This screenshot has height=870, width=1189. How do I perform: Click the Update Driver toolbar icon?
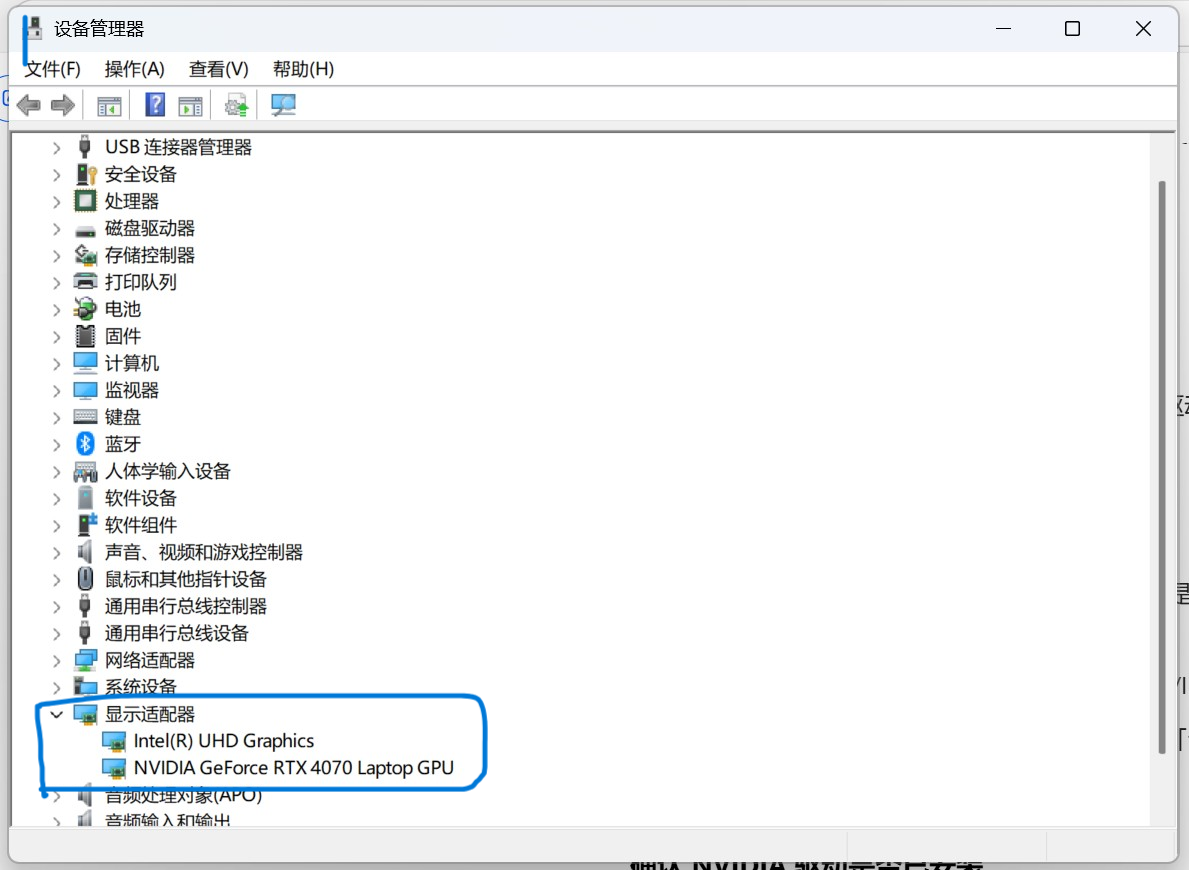coord(236,105)
